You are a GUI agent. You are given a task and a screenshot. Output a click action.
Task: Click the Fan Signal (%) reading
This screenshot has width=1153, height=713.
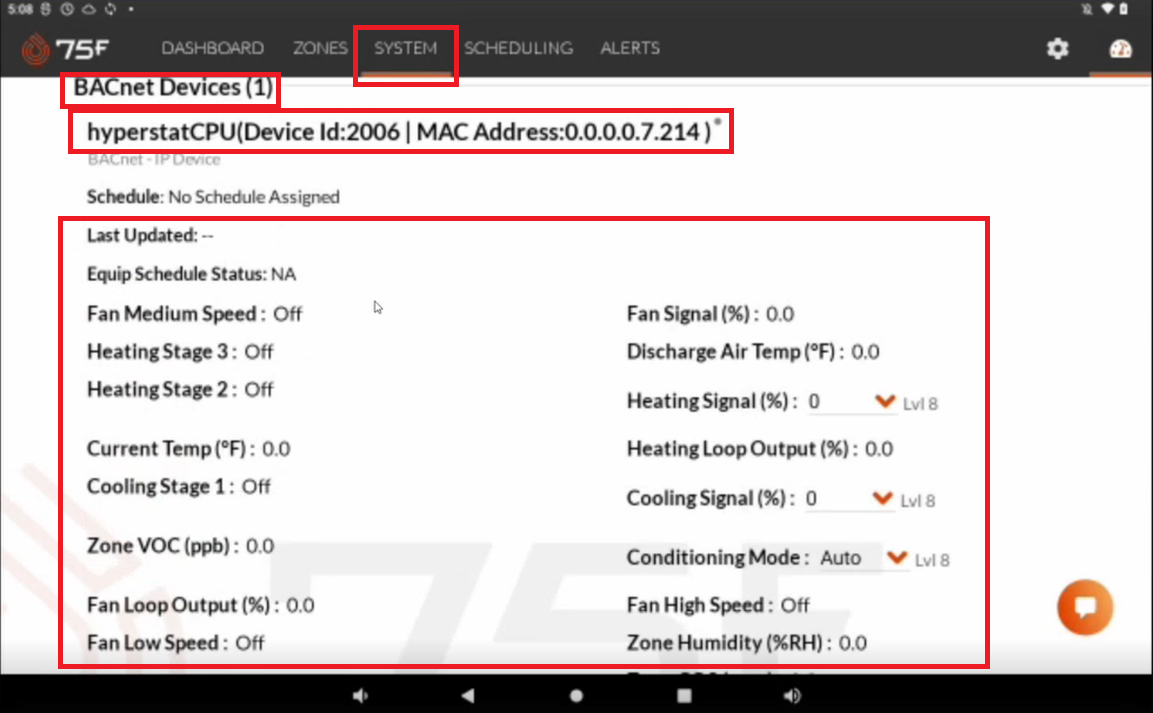click(710, 315)
